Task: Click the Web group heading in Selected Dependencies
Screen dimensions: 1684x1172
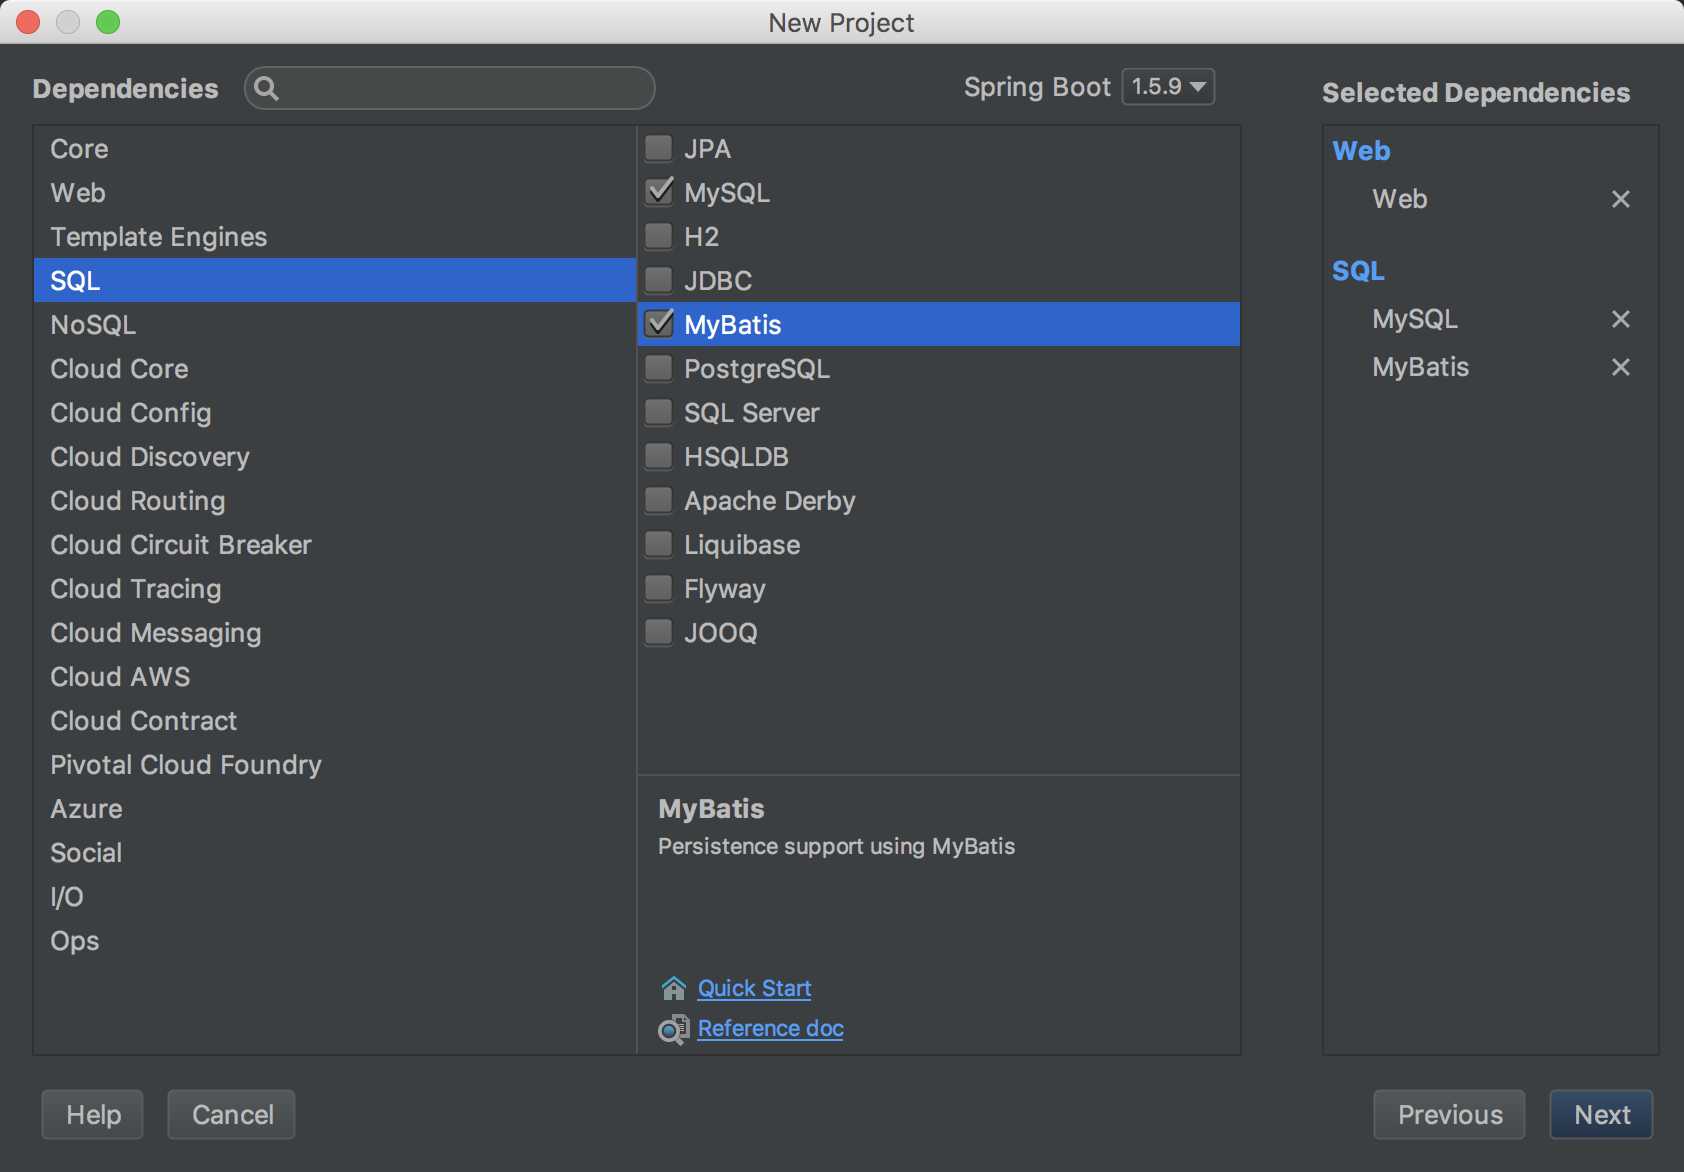Action: [1361, 151]
